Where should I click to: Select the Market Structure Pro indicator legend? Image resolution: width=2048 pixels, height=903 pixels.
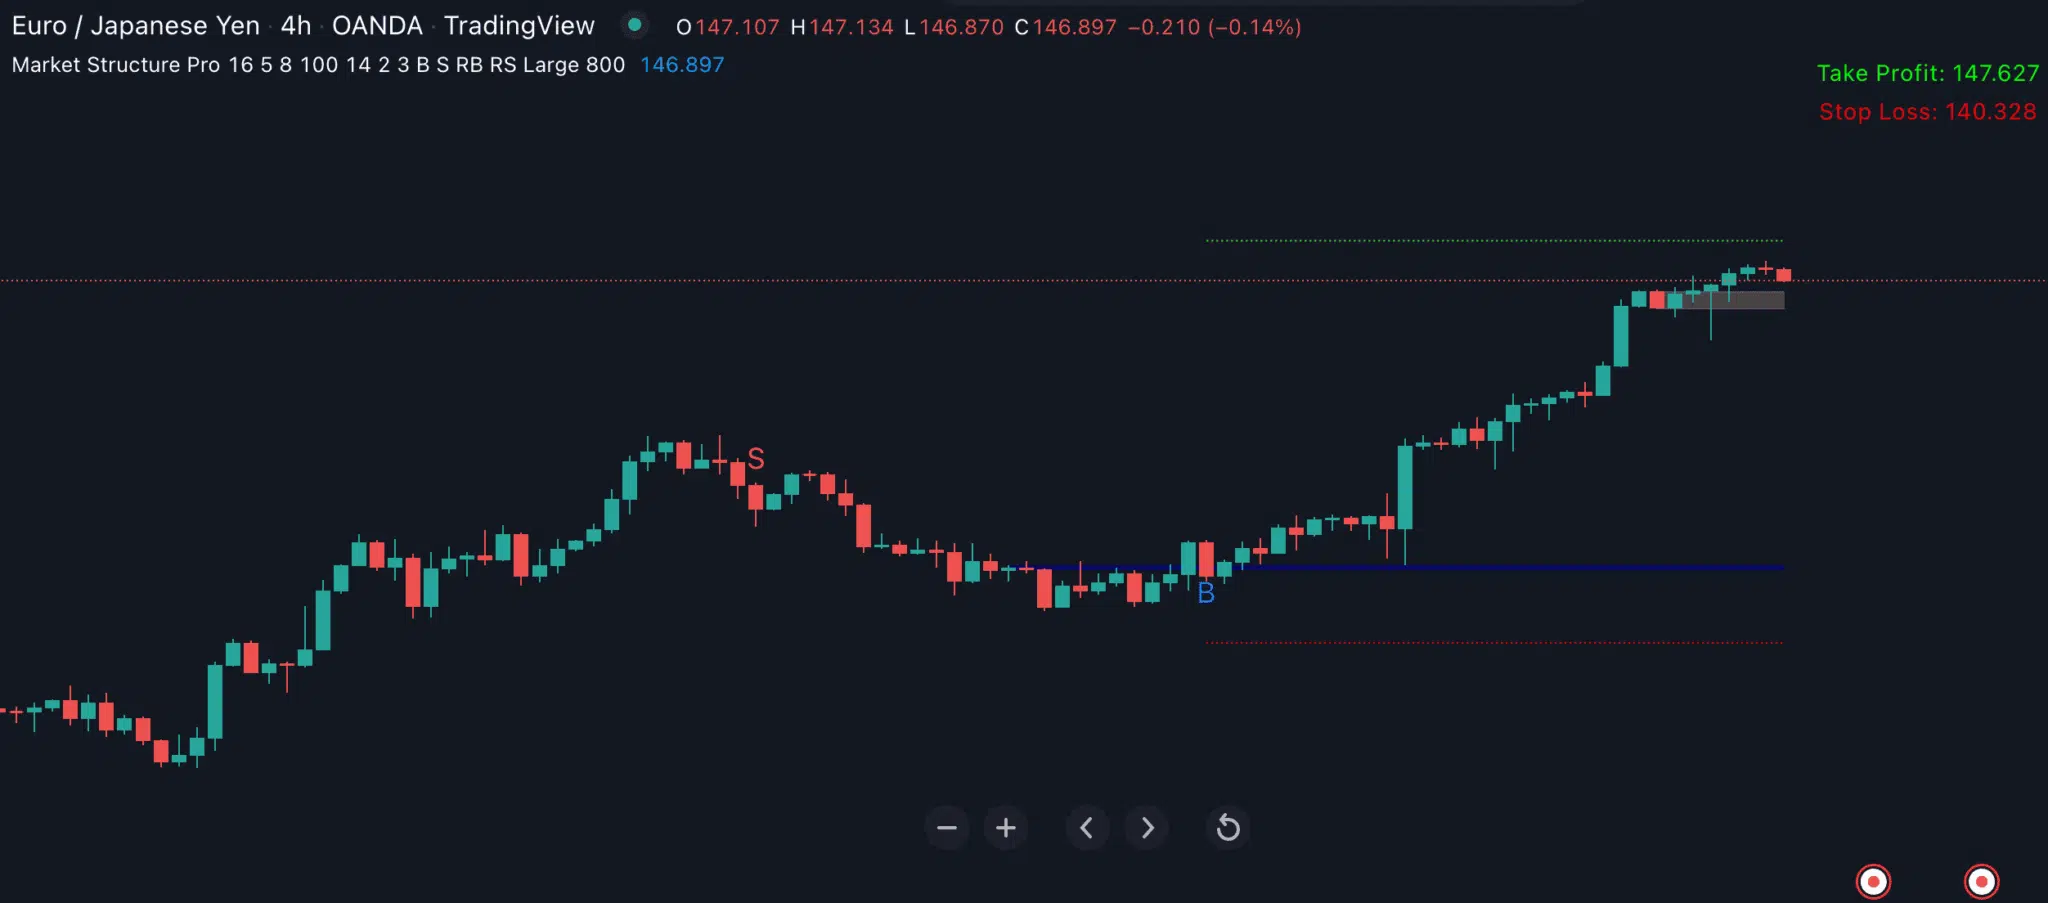318,65
